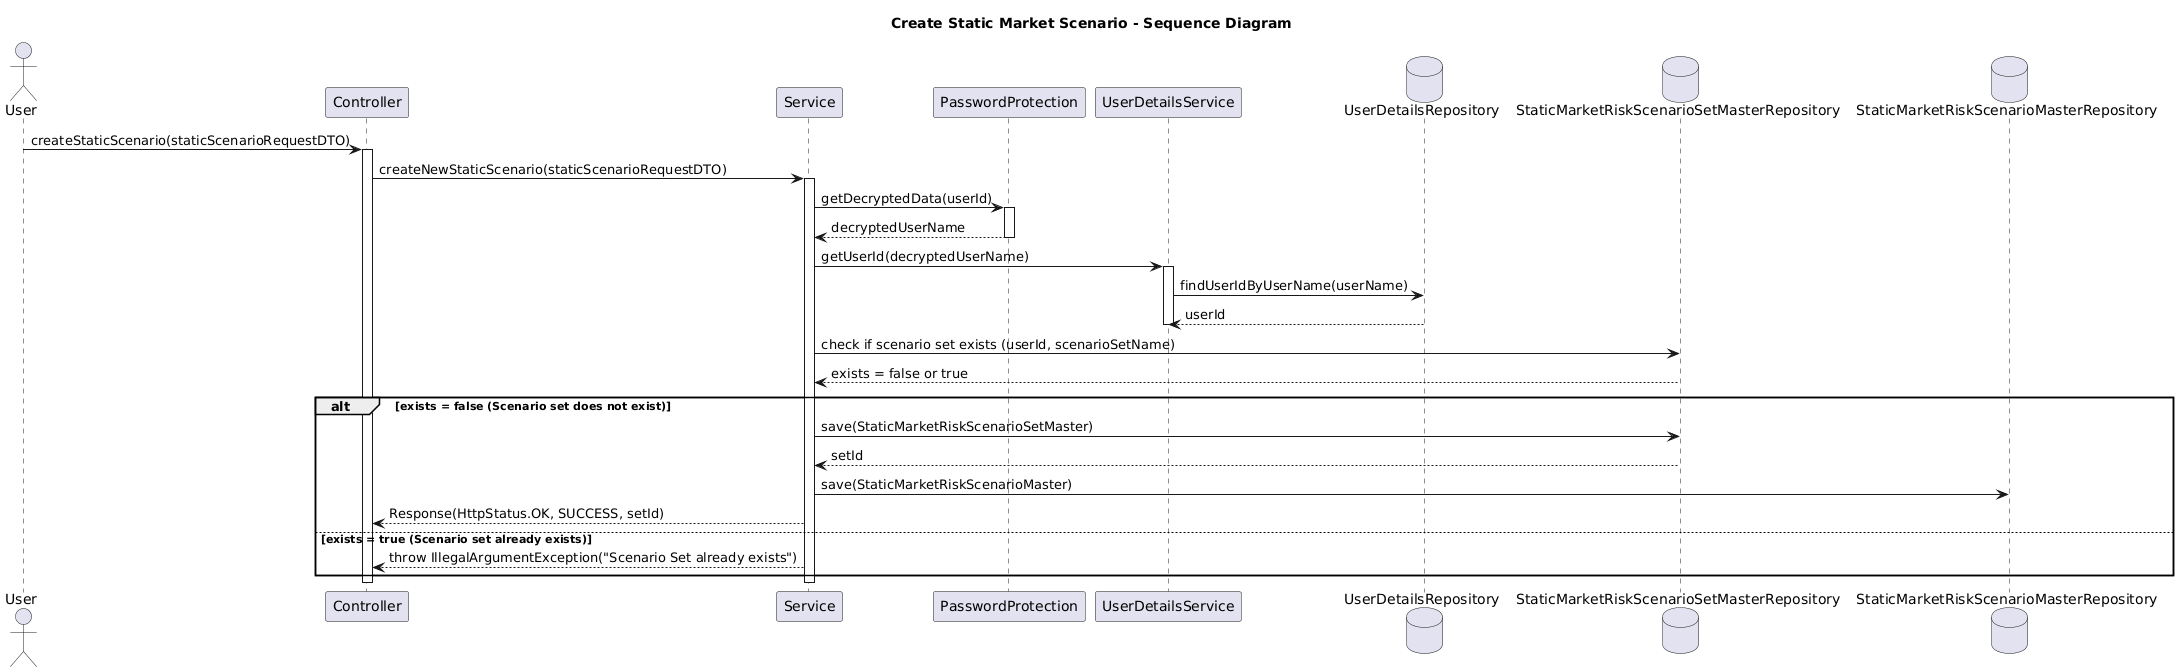Click the setId return label
Viewport: 2179px width, 672px height.
847,456
